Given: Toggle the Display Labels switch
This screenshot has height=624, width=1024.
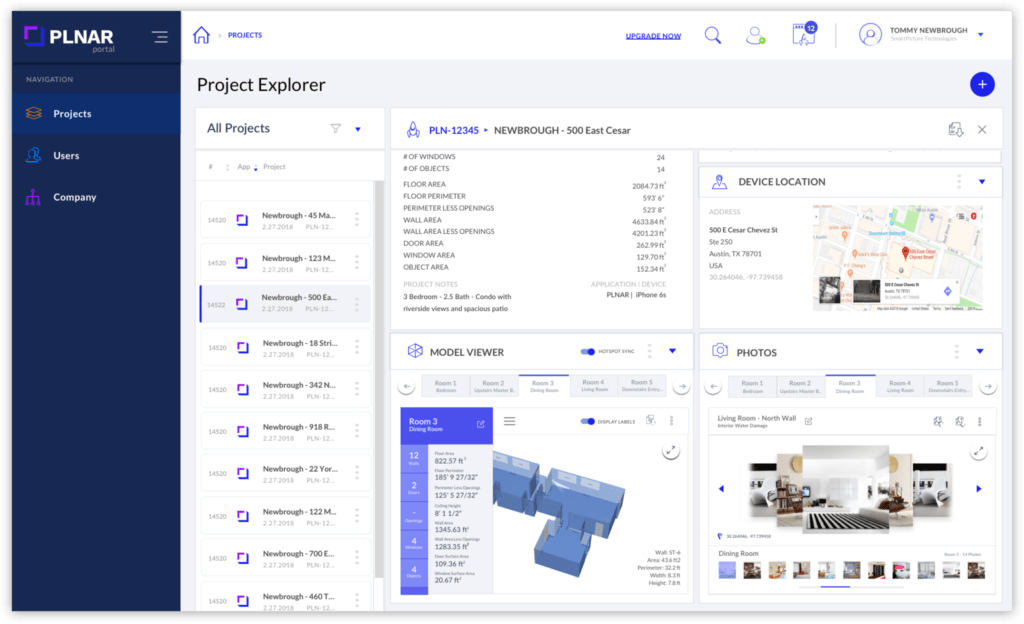Looking at the screenshot, I should point(588,421).
